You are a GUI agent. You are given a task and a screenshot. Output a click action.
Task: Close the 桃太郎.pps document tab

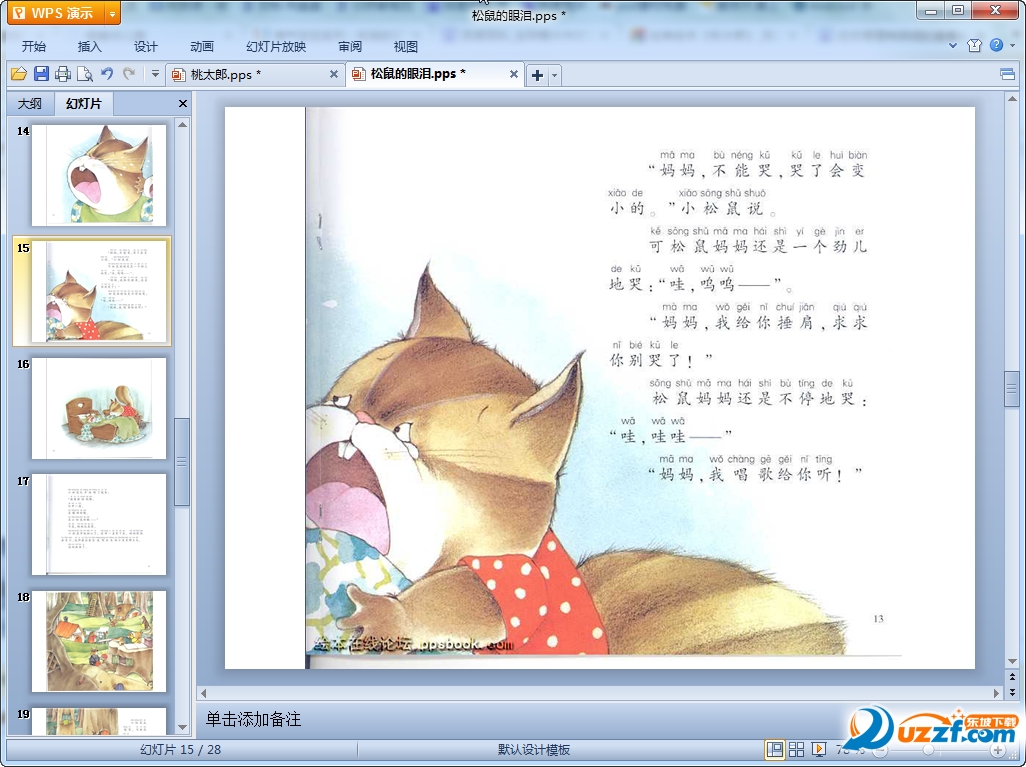click(x=334, y=74)
